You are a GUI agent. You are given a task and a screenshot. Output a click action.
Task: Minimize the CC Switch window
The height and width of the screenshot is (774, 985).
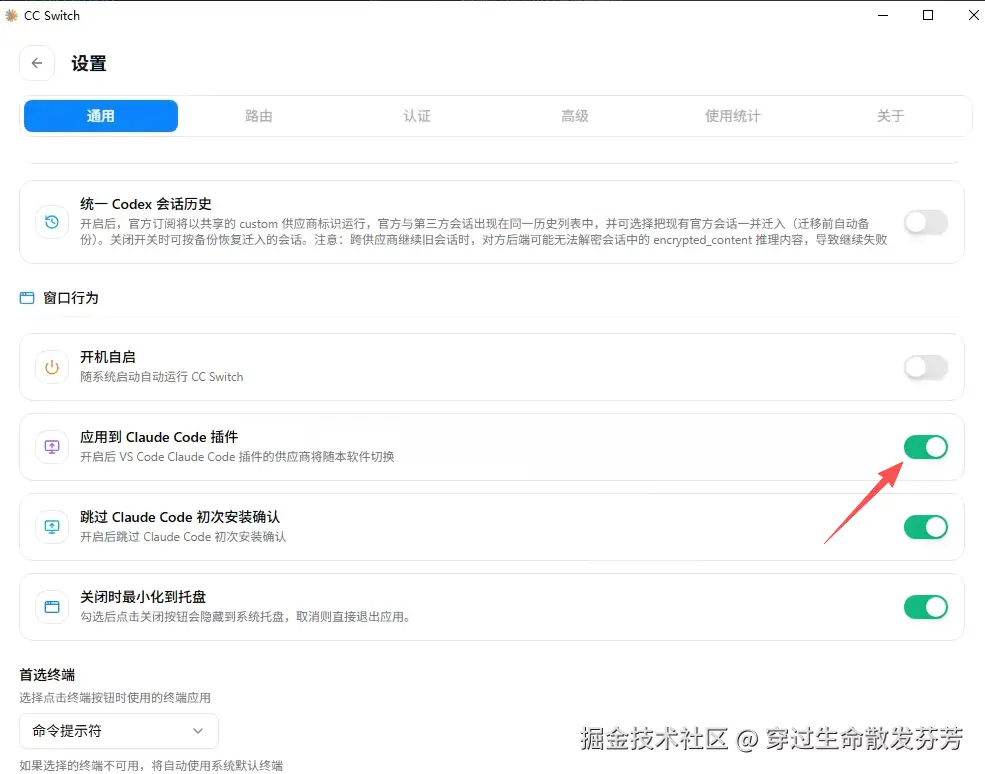click(883, 15)
